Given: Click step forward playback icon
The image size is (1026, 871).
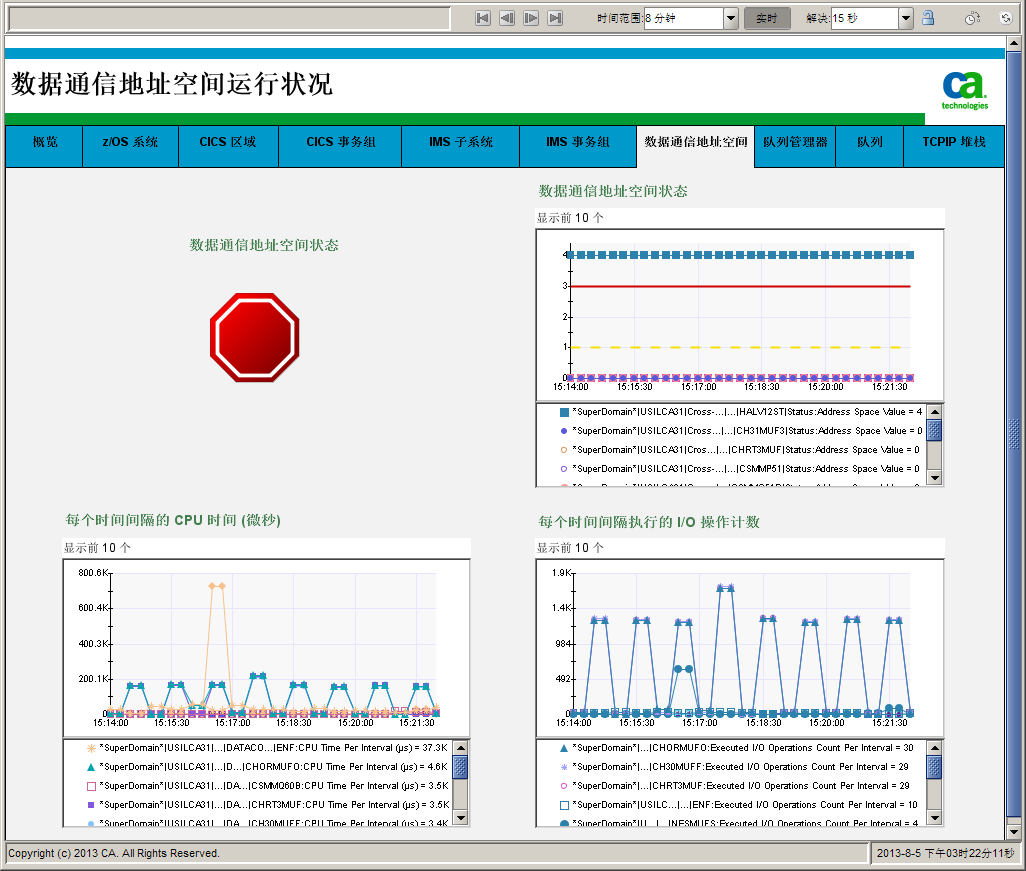Looking at the screenshot, I should (x=531, y=18).
